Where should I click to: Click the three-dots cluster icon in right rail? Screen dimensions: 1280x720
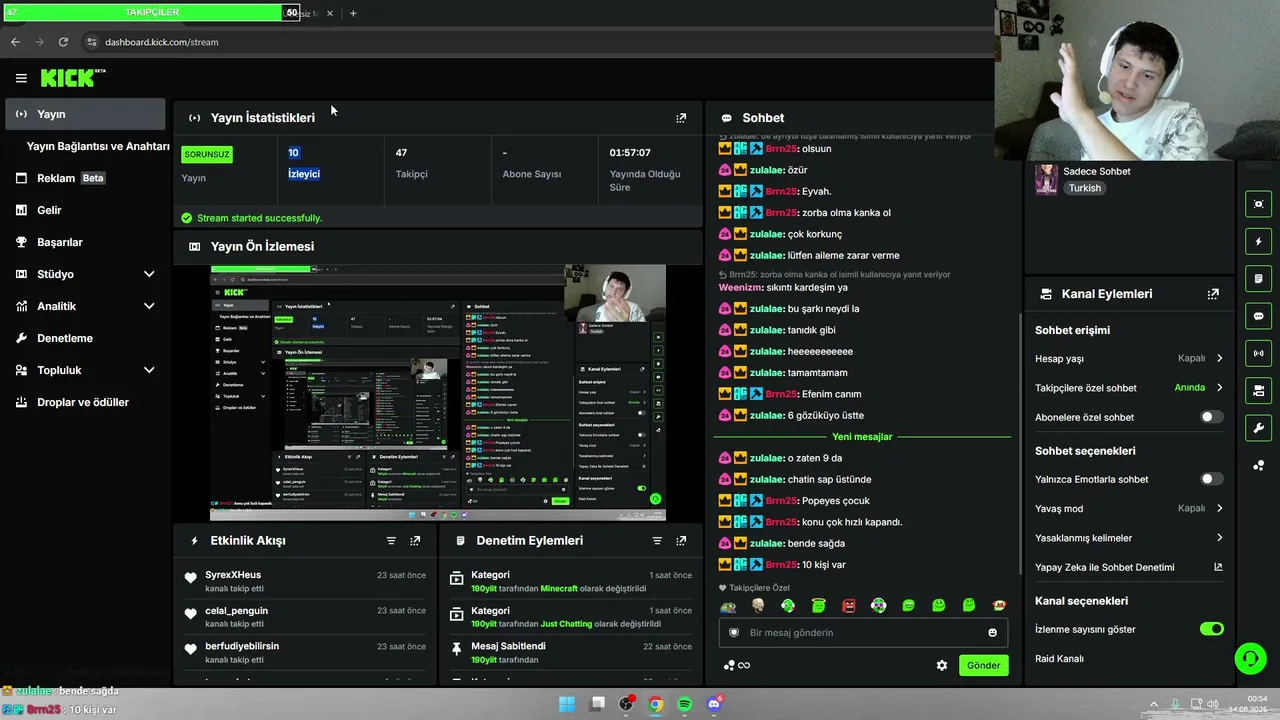[x=1258, y=465]
